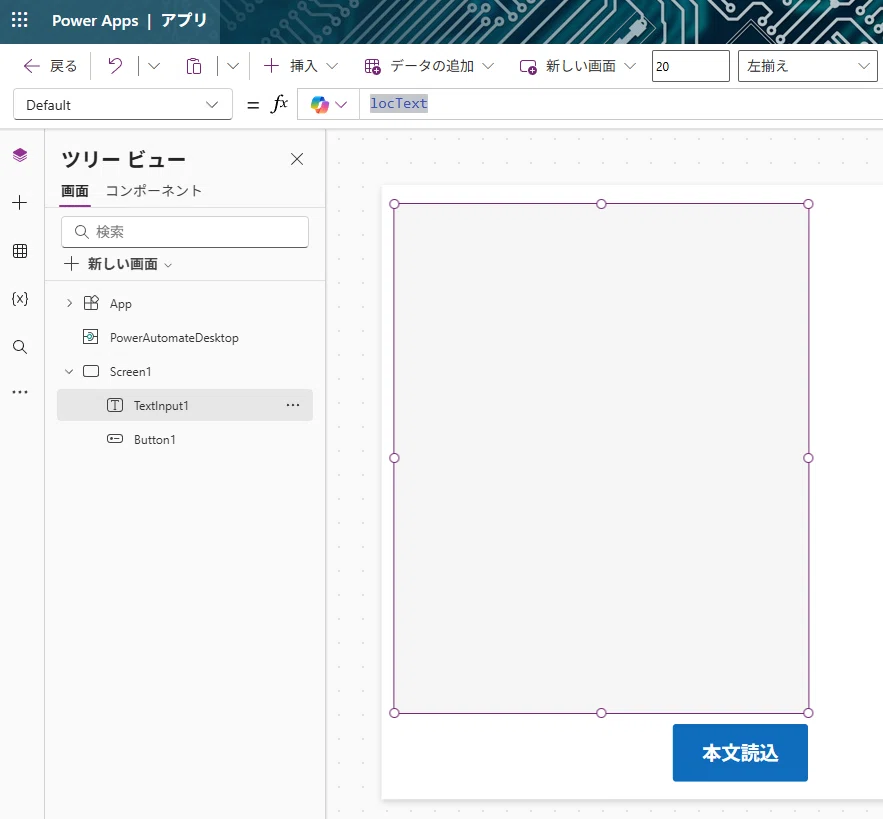Click the fx formula icon
The width and height of the screenshot is (883, 819).
pos(279,104)
